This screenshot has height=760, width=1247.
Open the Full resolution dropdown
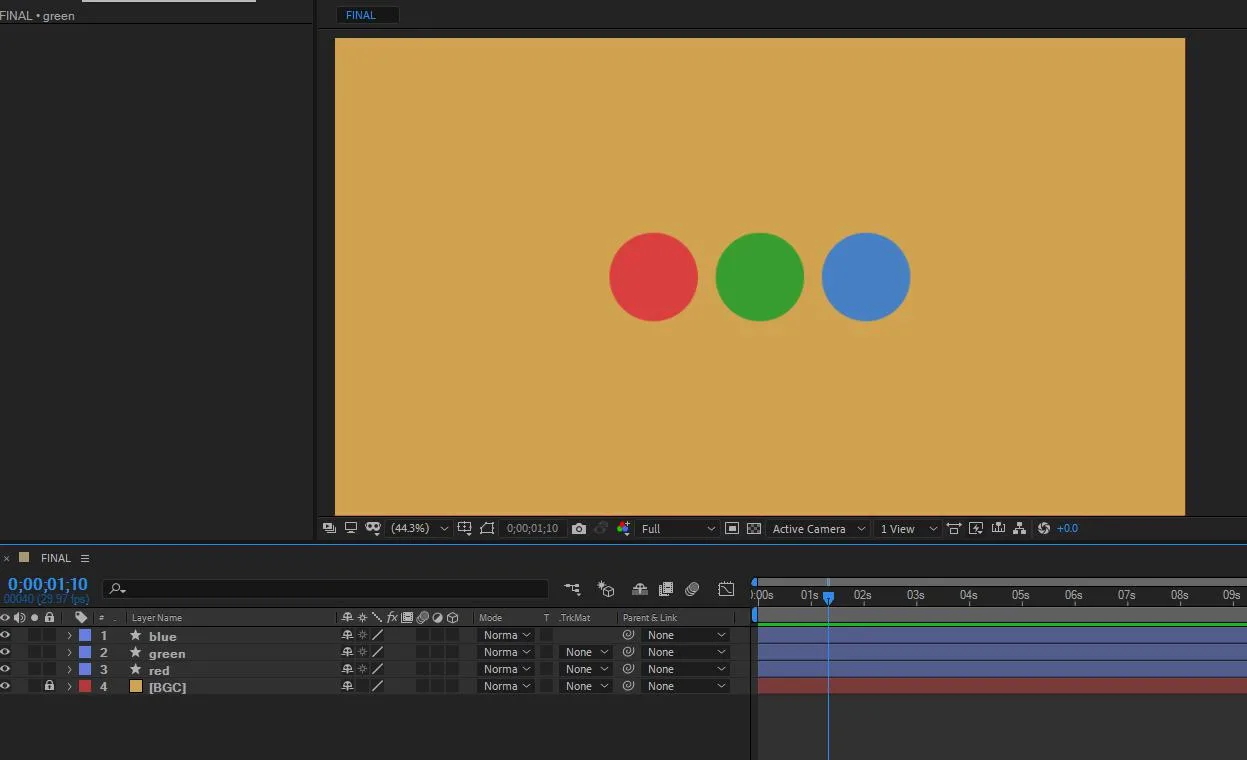pyautogui.click(x=678, y=528)
